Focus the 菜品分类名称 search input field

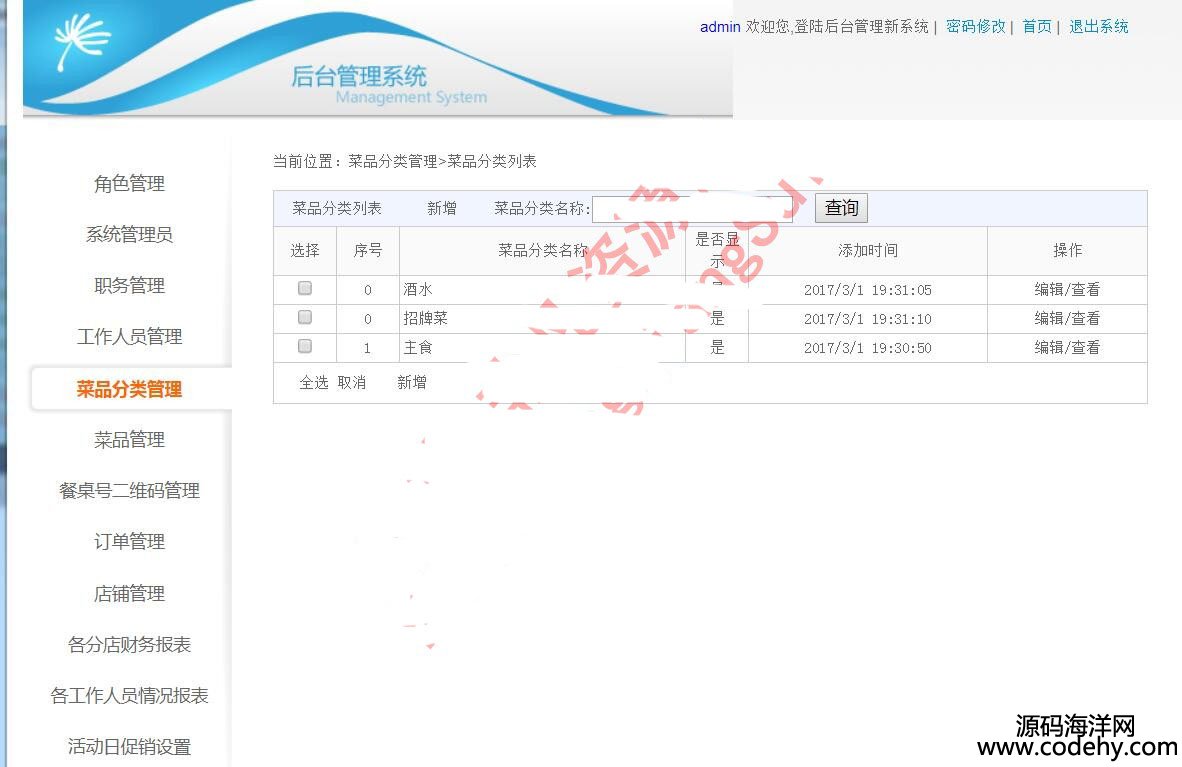(691, 209)
